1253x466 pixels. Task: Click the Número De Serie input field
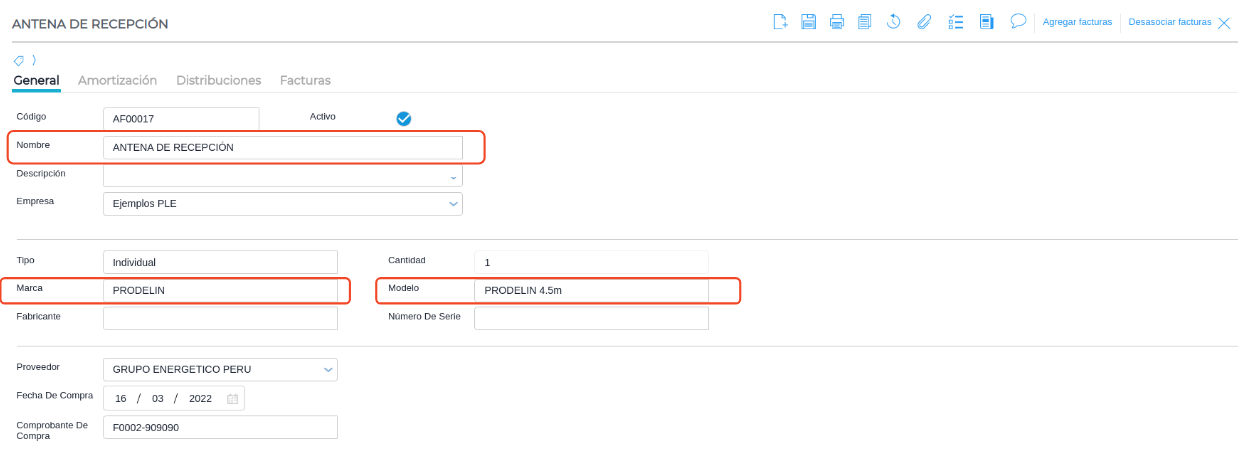[591, 318]
